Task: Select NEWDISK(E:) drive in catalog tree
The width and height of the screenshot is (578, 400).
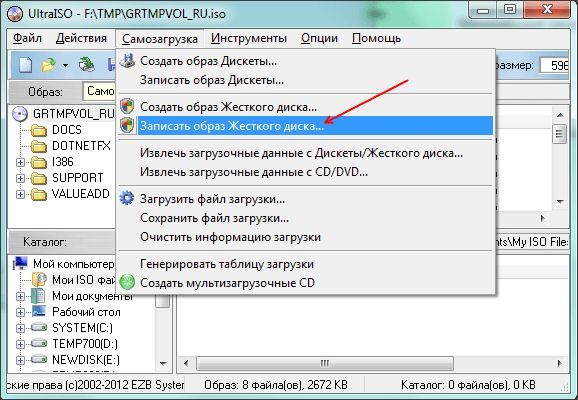Action: tap(86, 360)
